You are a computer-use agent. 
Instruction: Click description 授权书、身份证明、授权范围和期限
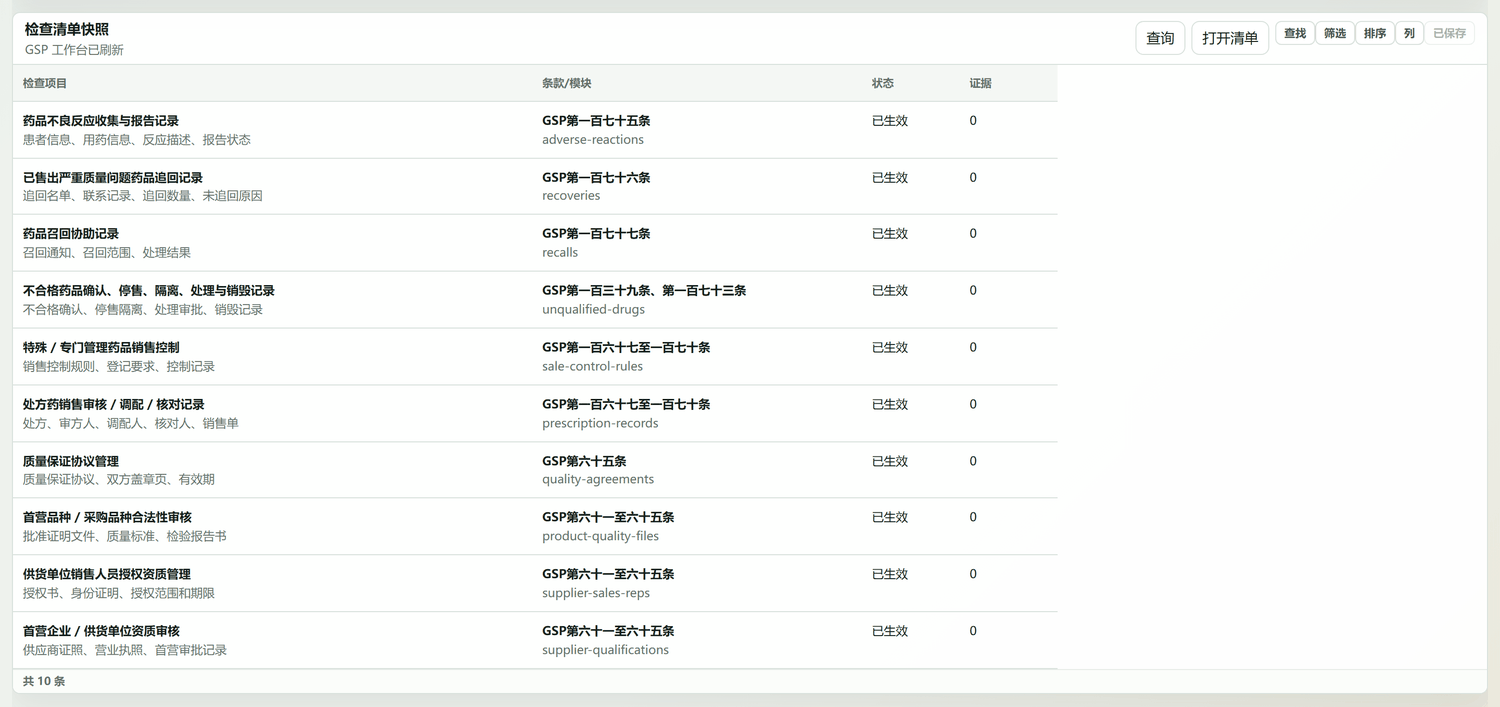[x=119, y=593]
